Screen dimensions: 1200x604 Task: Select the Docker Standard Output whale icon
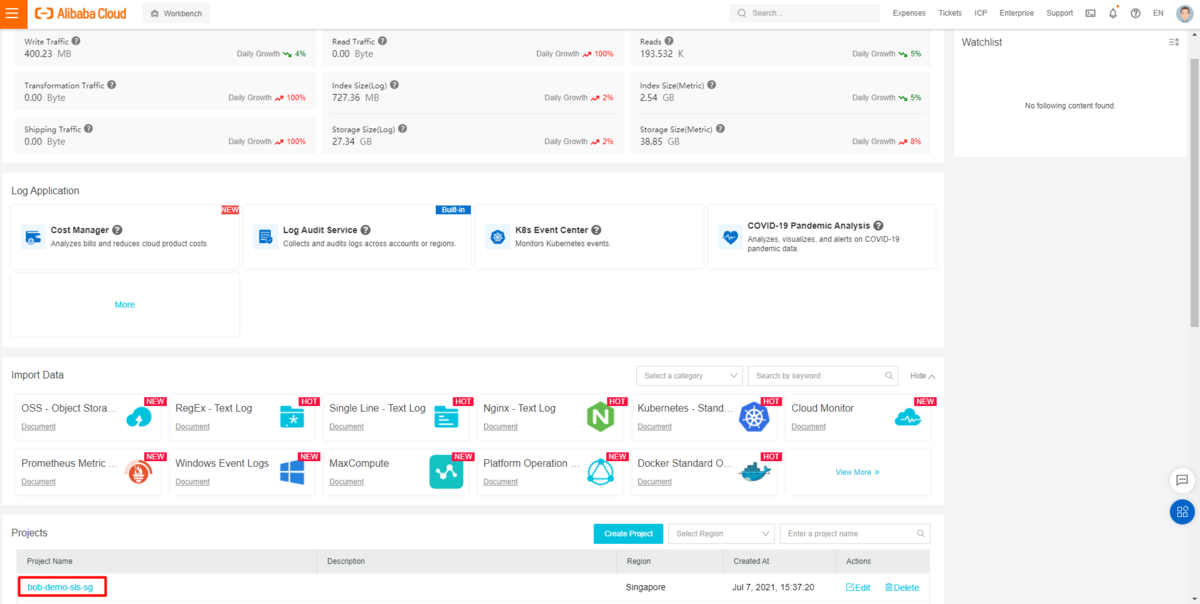754,472
